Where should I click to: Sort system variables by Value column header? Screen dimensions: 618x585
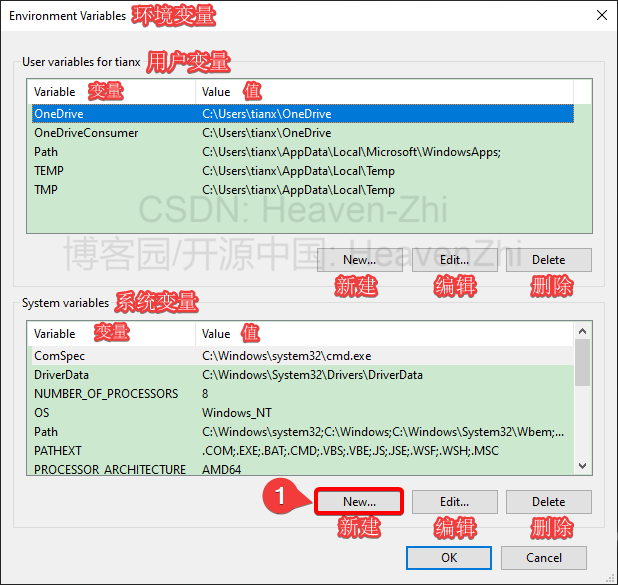tap(384, 334)
